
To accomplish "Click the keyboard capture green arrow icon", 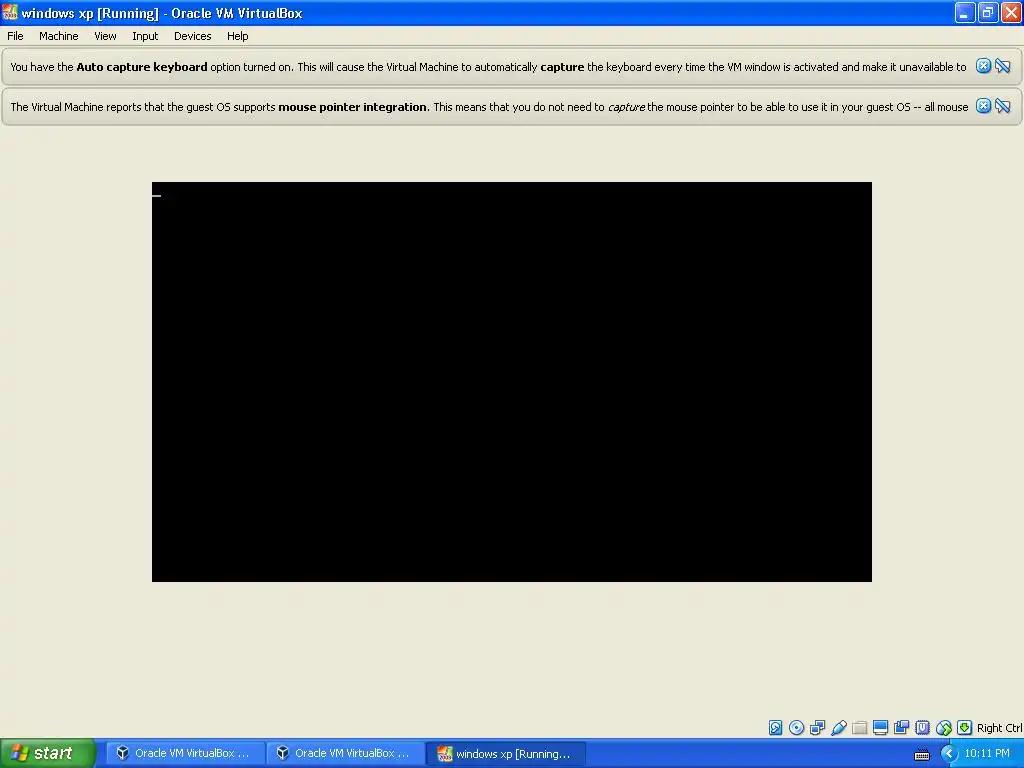I will pyautogui.click(x=965, y=728).
